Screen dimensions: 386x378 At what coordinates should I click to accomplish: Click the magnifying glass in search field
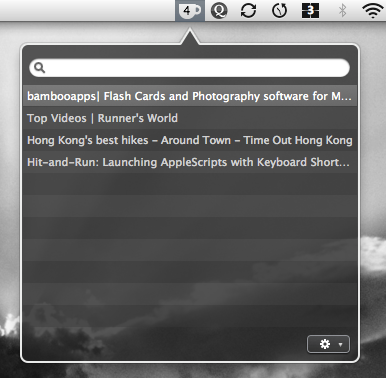[39, 68]
